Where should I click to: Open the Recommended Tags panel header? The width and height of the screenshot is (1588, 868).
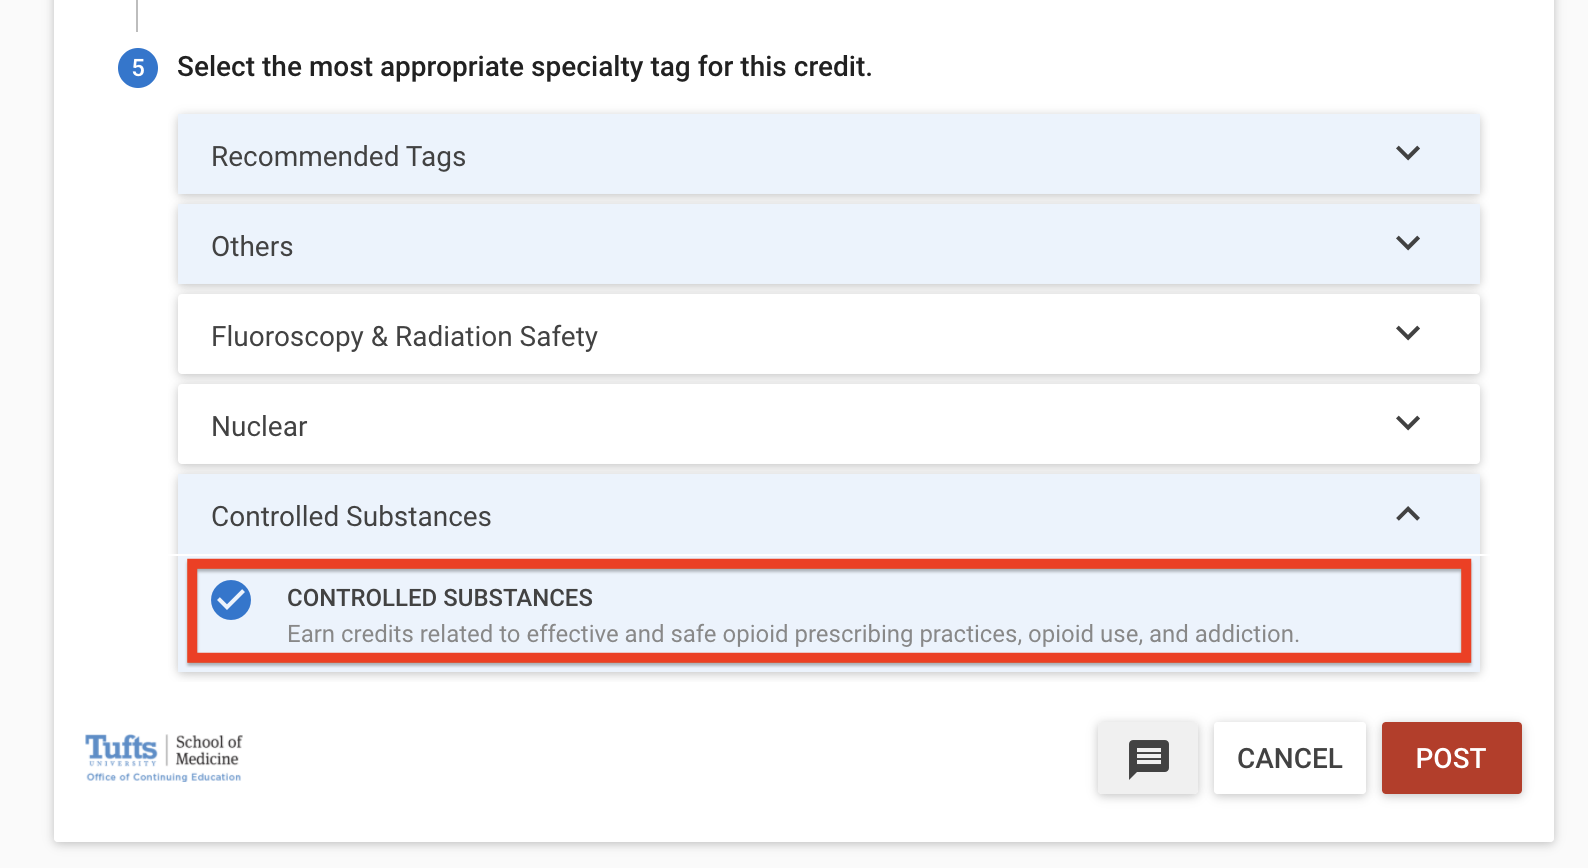click(x=829, y=154)
